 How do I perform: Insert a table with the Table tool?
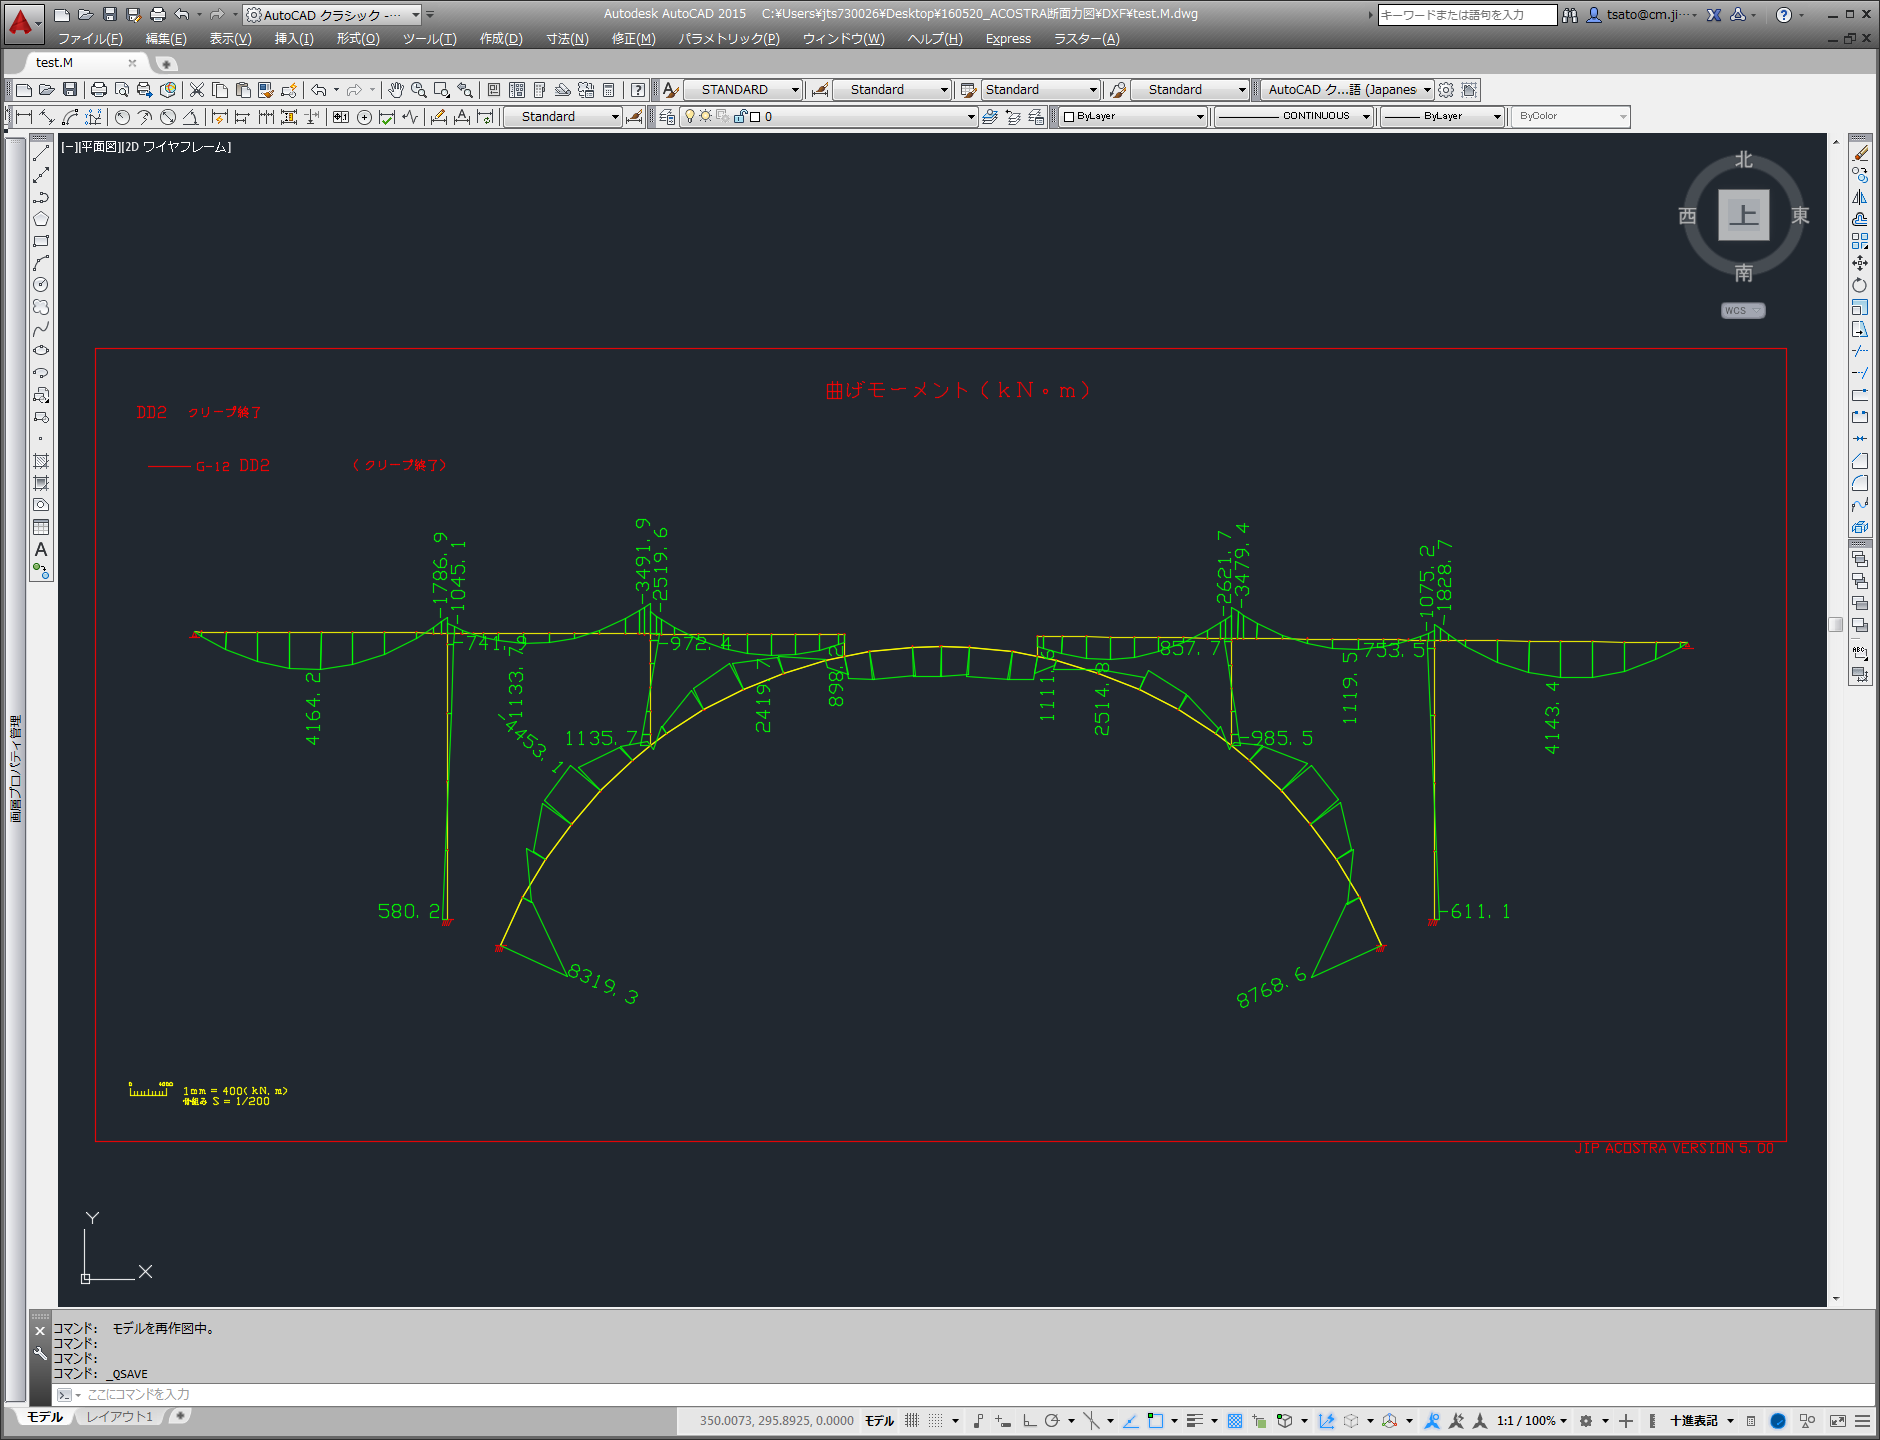pyautogui.click(x=41, y=527)
